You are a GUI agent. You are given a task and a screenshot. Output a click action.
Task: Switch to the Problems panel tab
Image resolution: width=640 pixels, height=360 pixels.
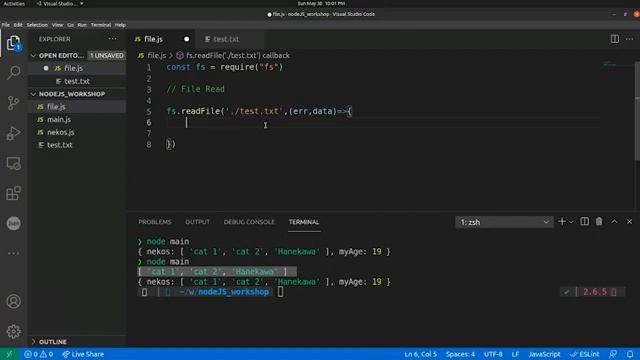pyautogui.click(x=155, y=222)
